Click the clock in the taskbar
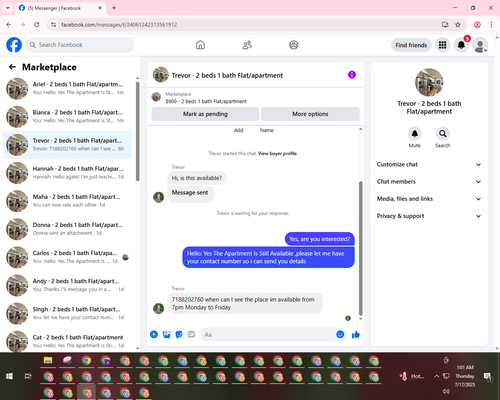The width and height of the screenshot is (500, 400). coord(465,376)
